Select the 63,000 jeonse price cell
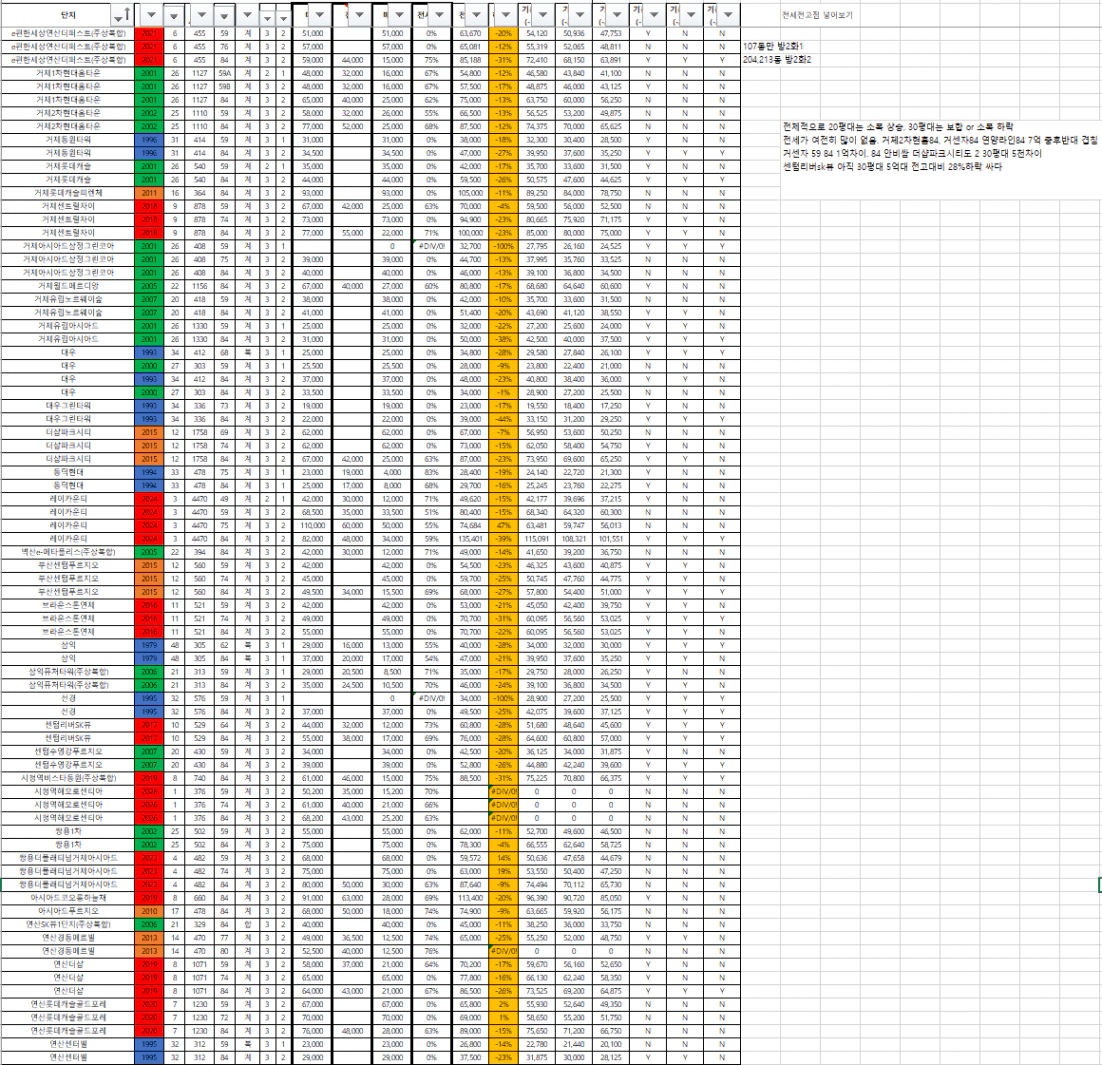Screen dimensions: 1102x1065 351,898
